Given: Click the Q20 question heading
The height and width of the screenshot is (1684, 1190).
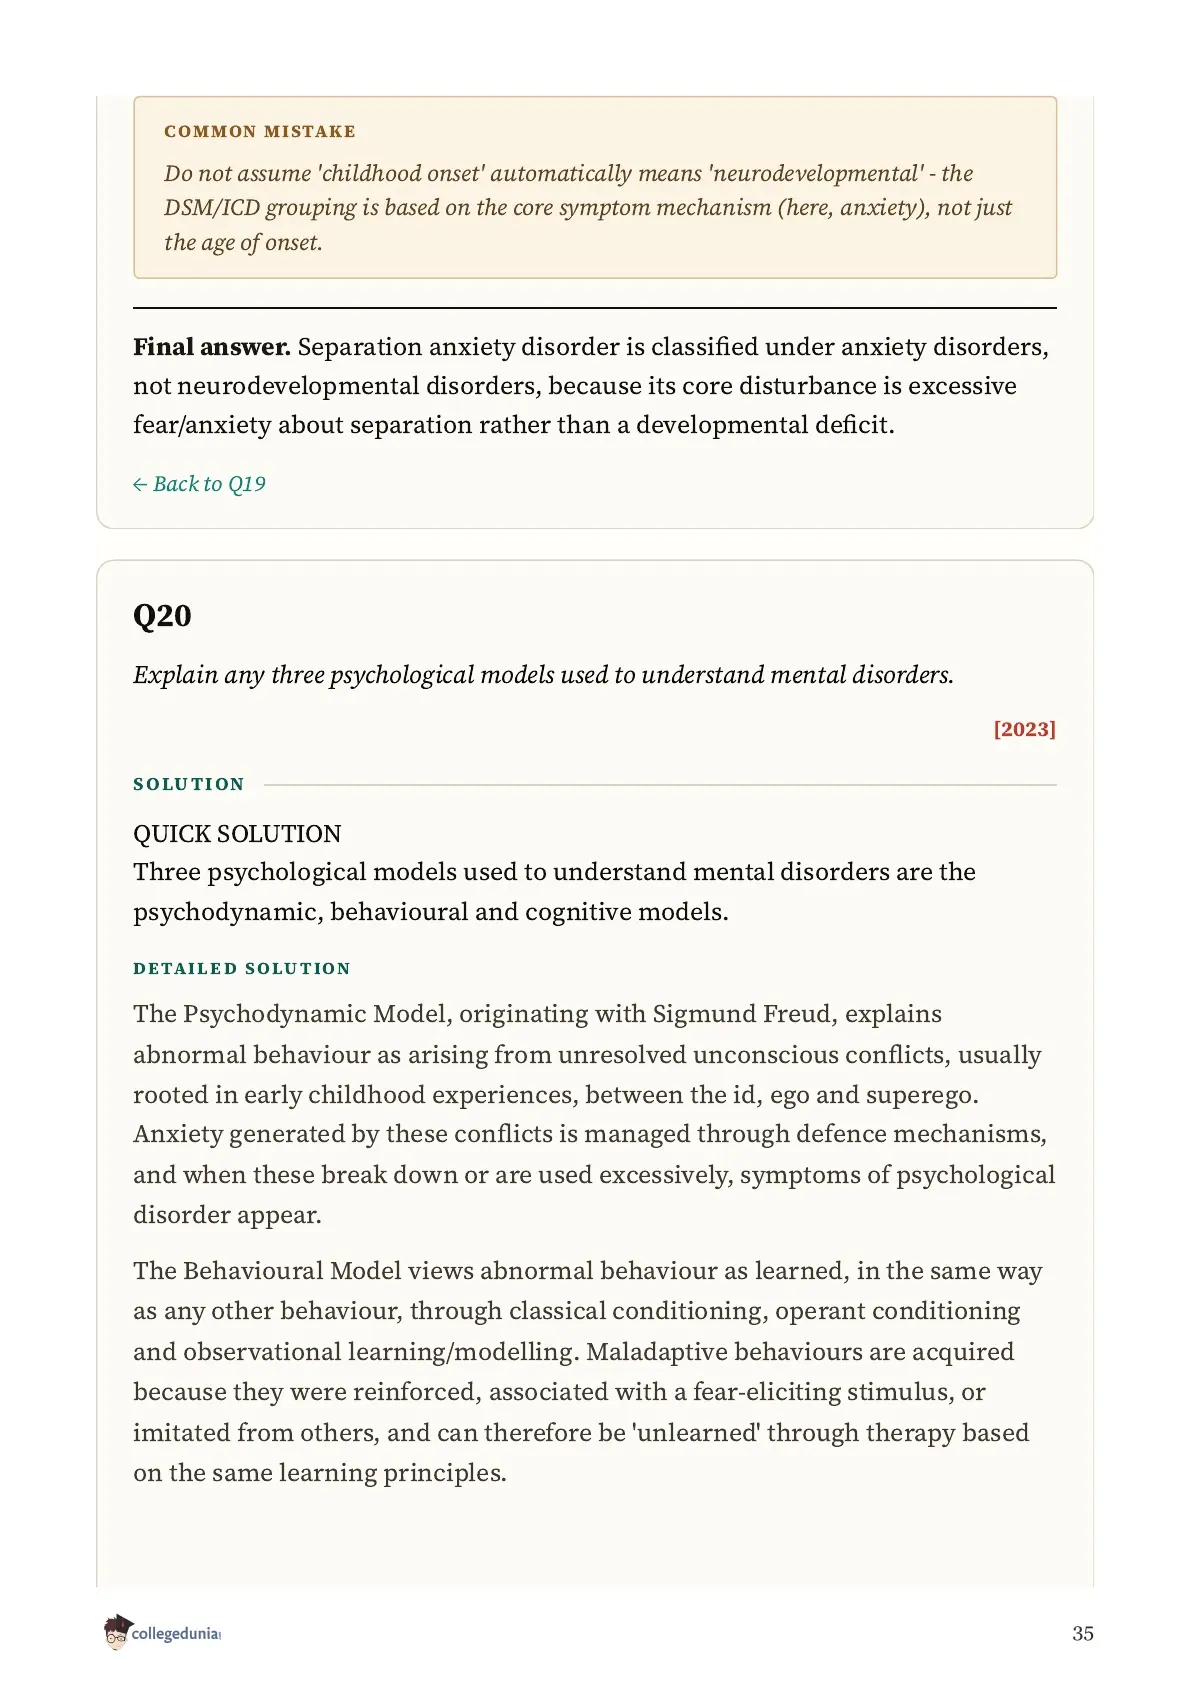Looking at the screenshot, I should [162, 615].
